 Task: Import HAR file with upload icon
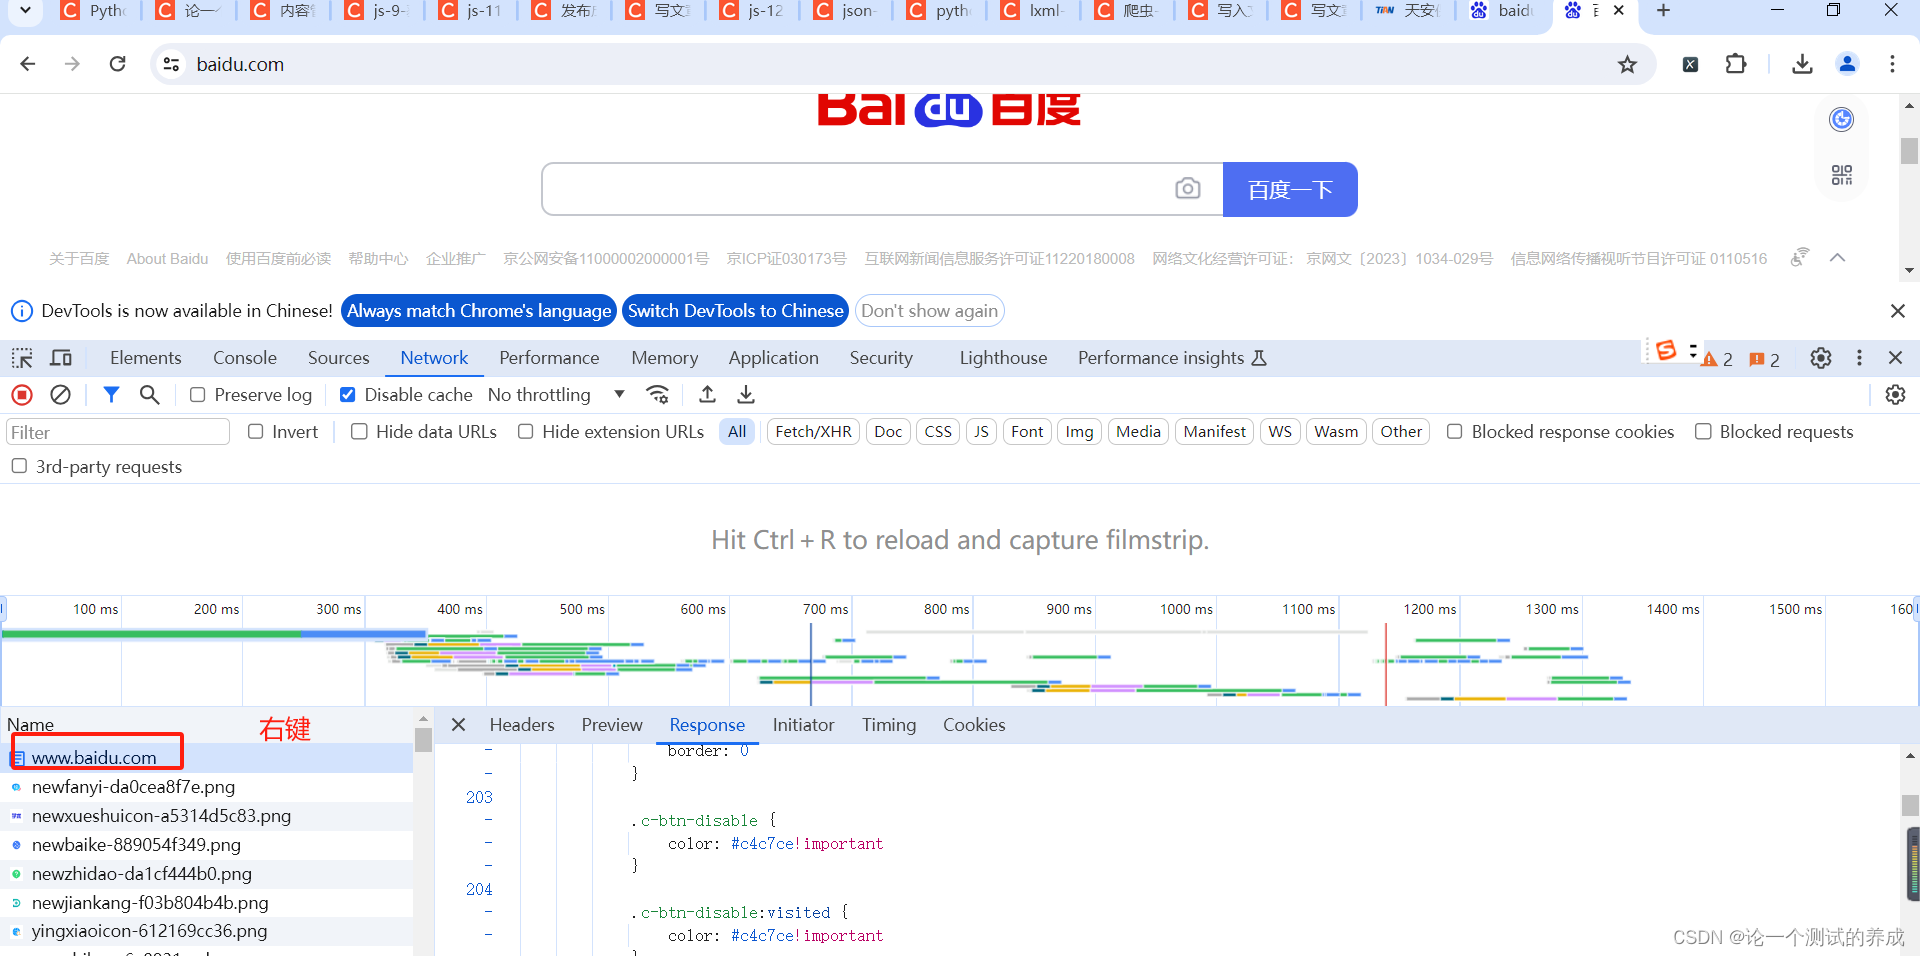pos(707,395)
